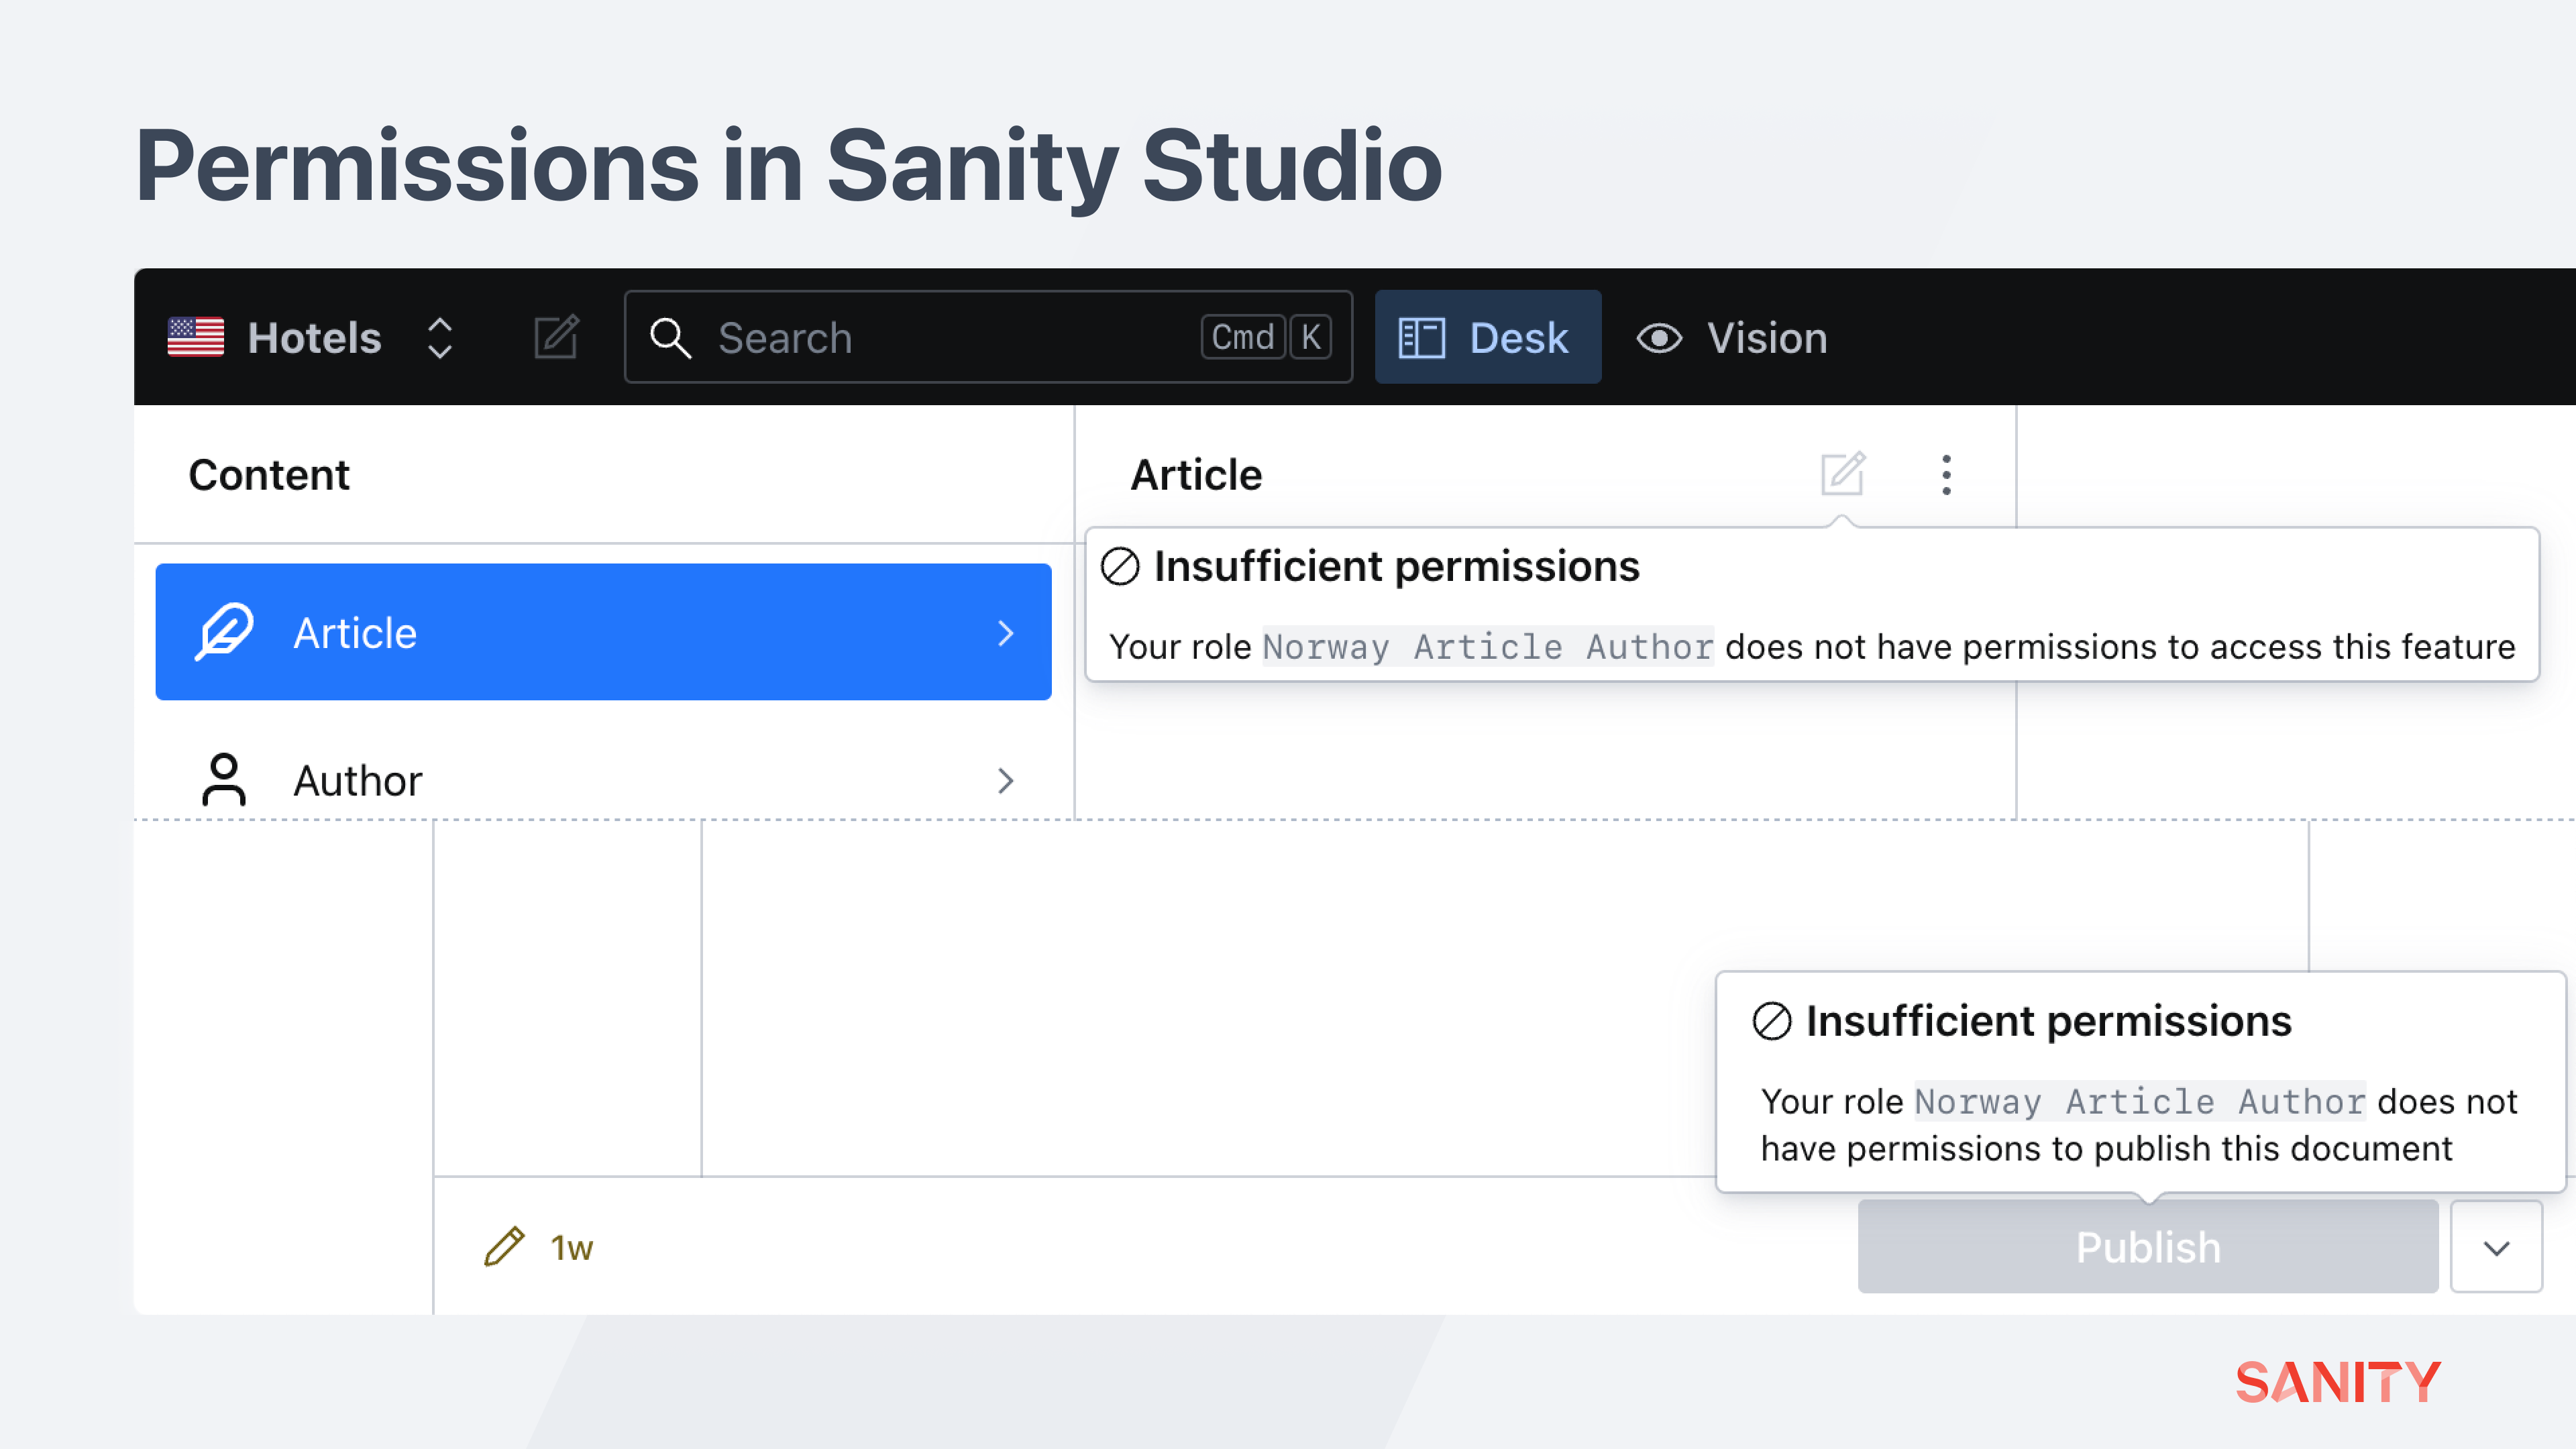Click the 1w edited status pencil
This screenshot has width=2576, height=1449.
click(x=505, y=1247)
